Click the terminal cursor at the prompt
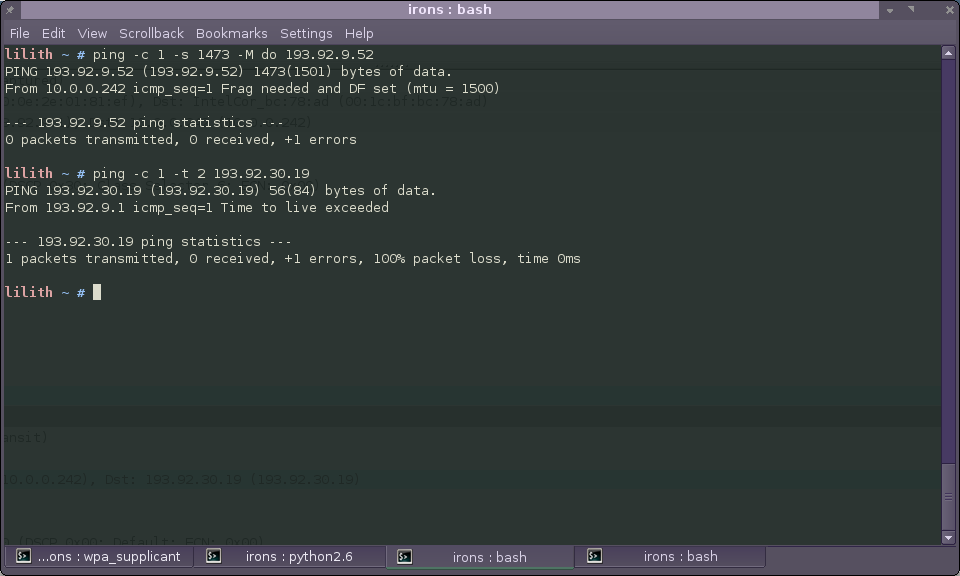This screenshot has height=576, width=960. 97,292
